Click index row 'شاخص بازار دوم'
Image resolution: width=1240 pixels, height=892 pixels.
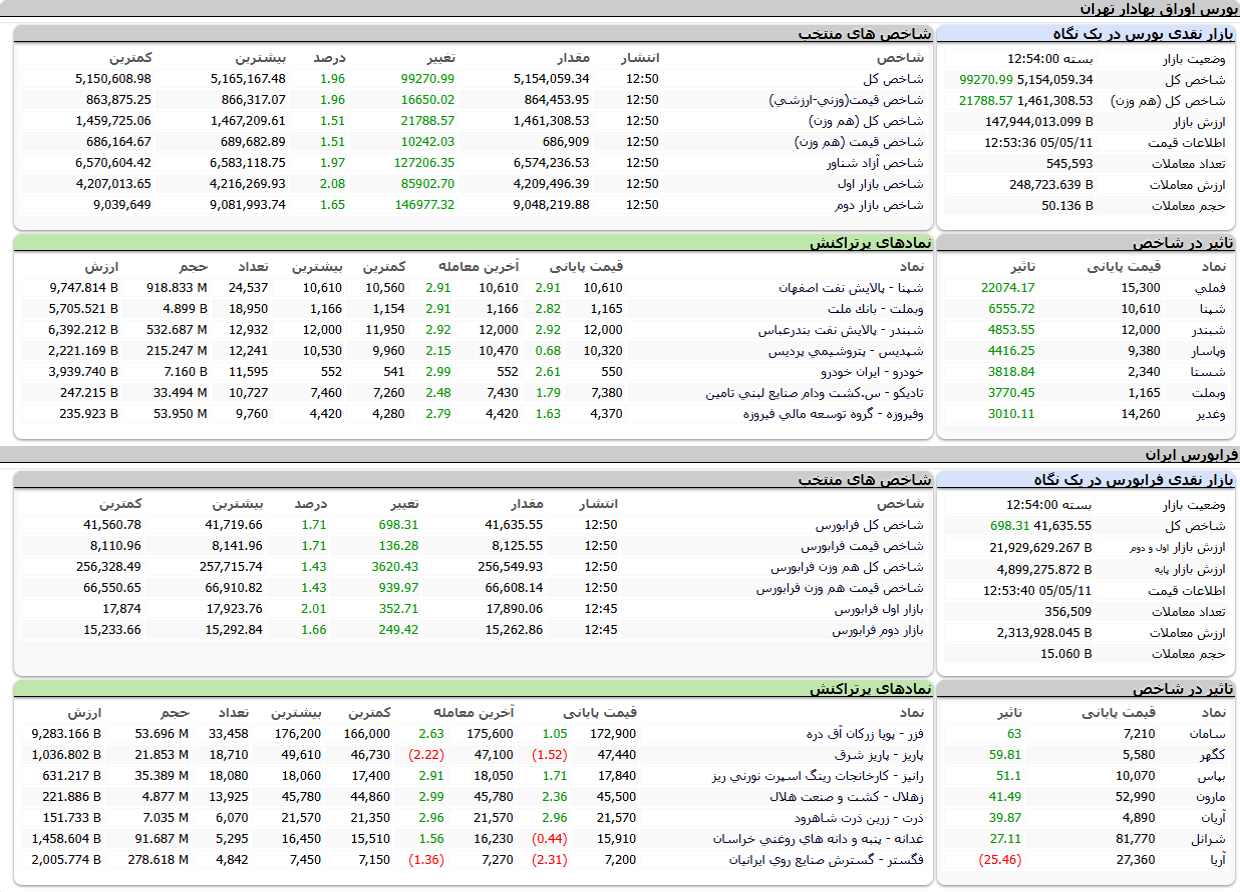click(880, 205)
